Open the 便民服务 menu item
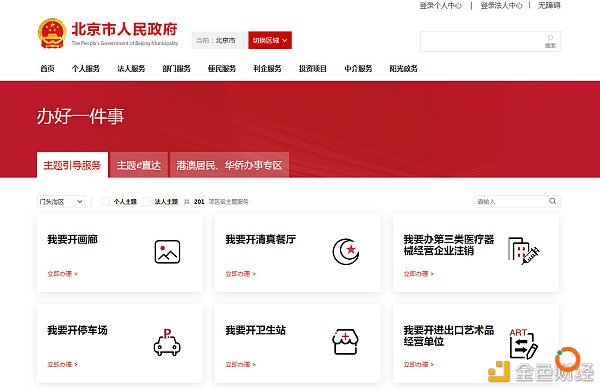 point(222,68)
